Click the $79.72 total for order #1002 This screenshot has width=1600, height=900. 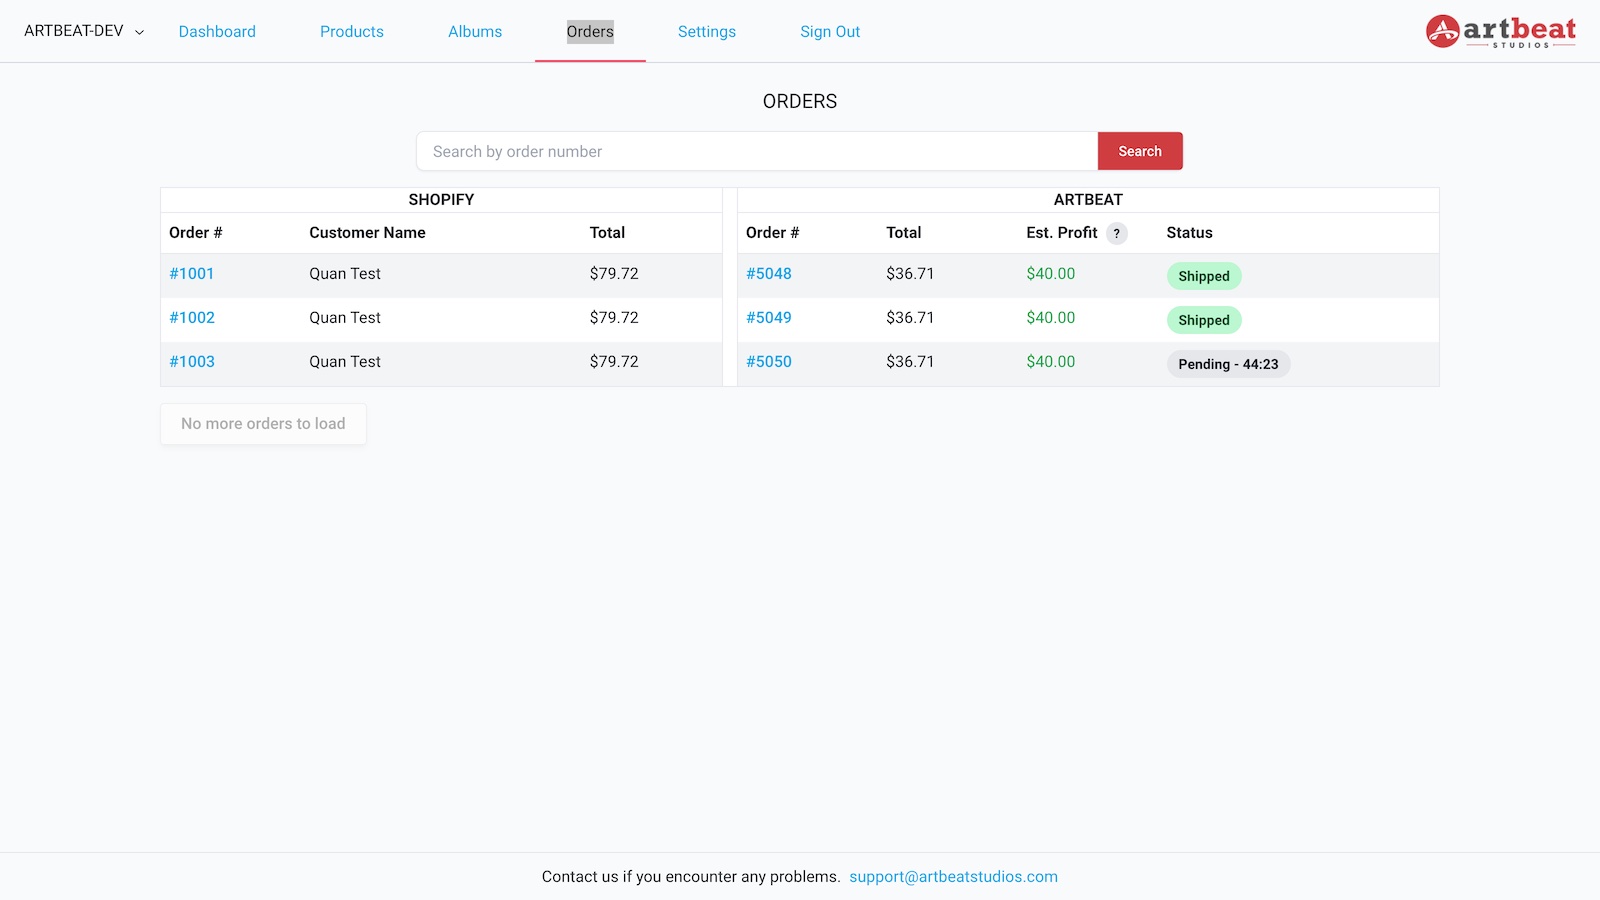[x=614, y=317]
